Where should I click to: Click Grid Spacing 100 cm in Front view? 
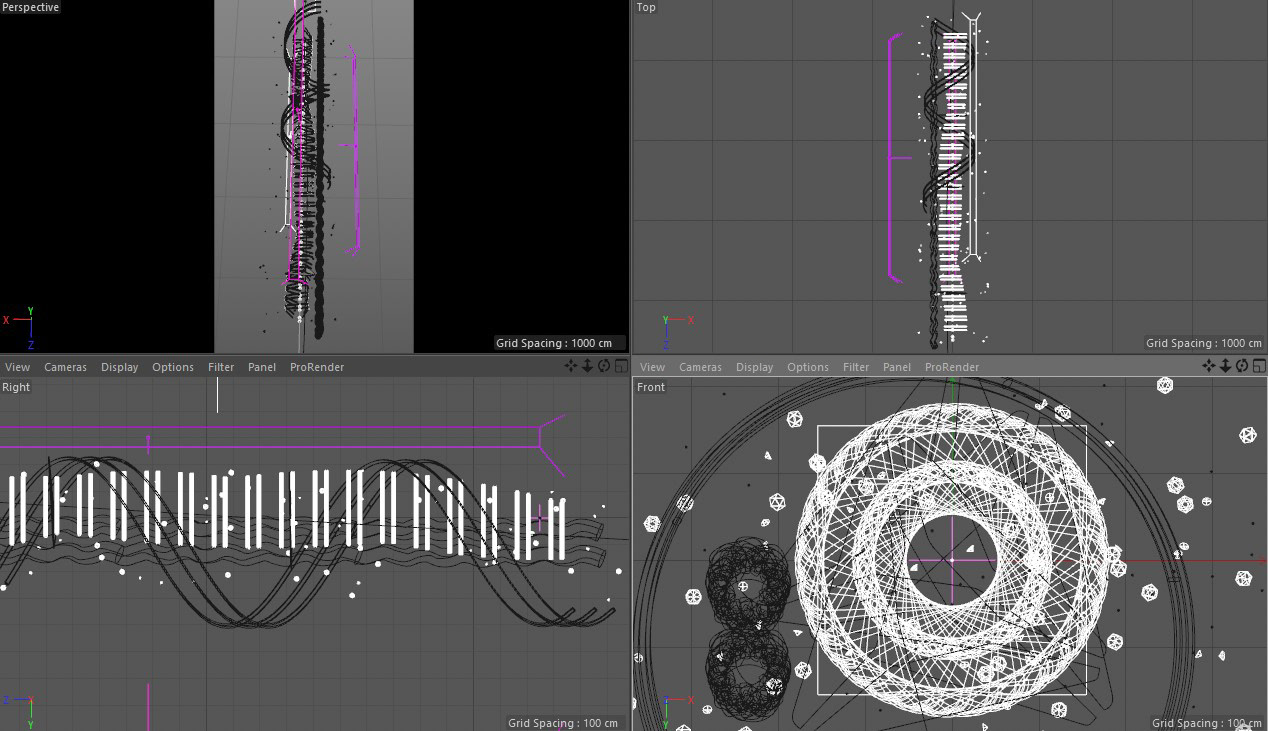click(x=1207, y=723)
